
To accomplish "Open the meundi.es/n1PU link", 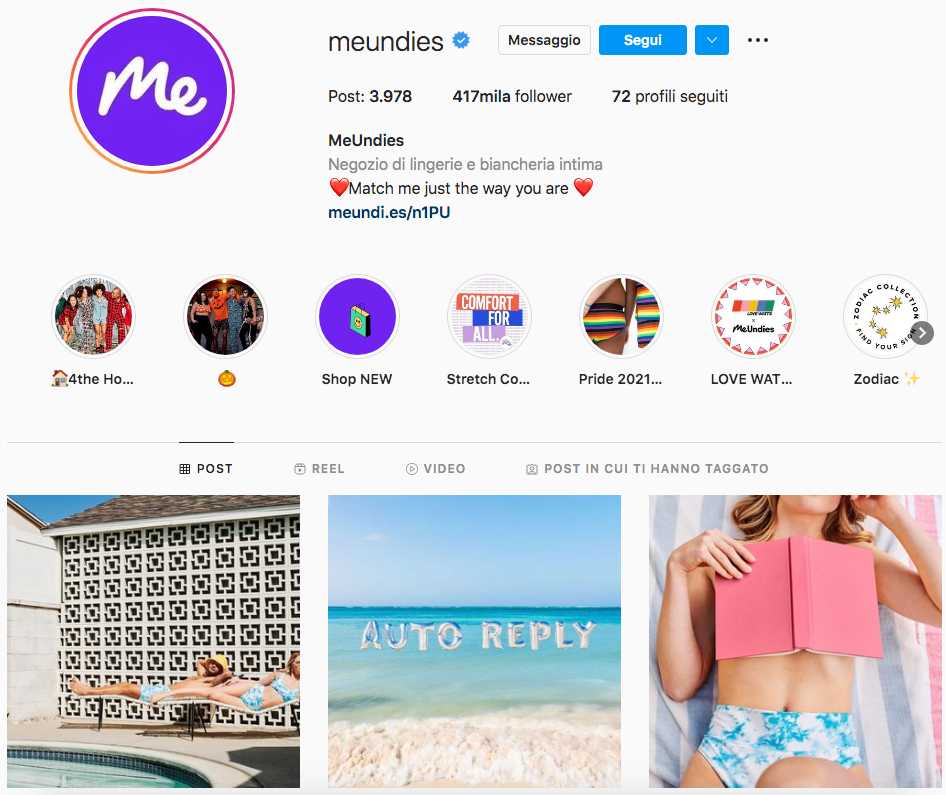I will (389, 212).
